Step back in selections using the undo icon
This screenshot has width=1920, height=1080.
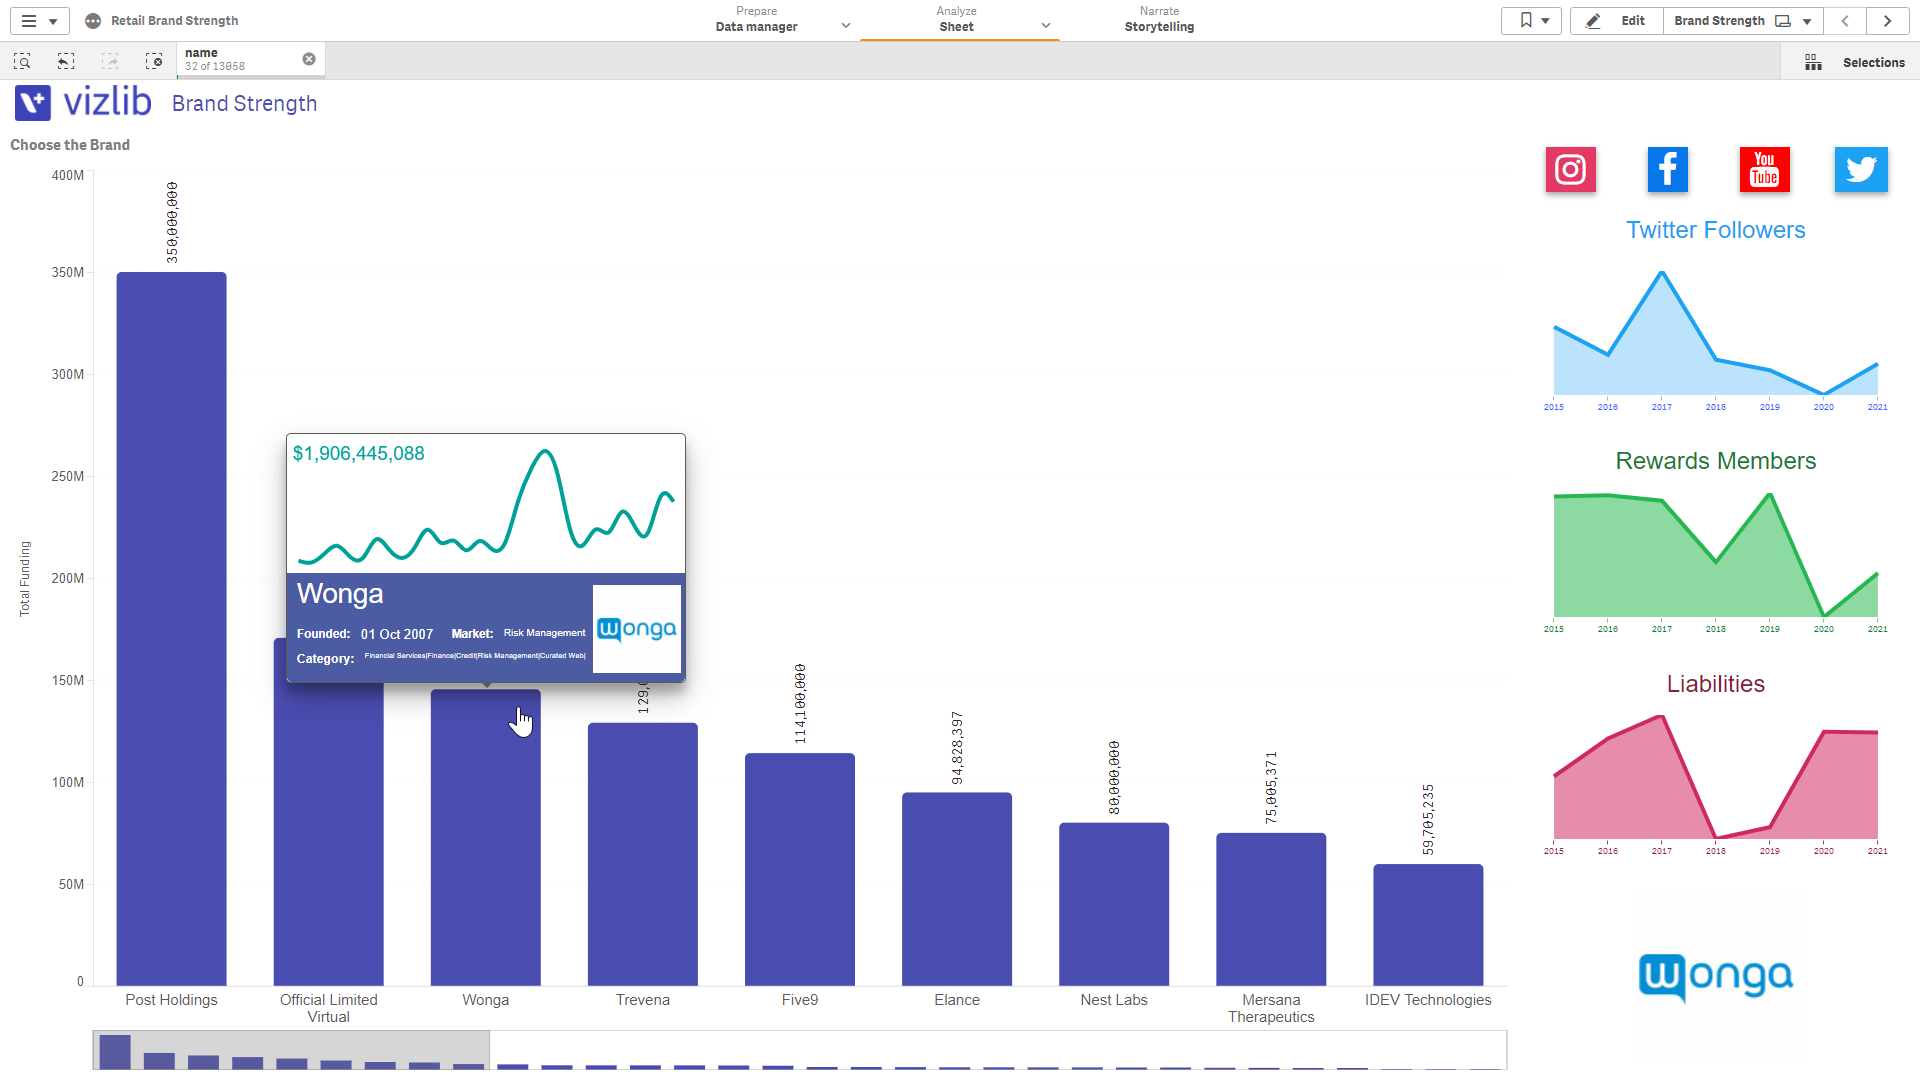point(66,61)
